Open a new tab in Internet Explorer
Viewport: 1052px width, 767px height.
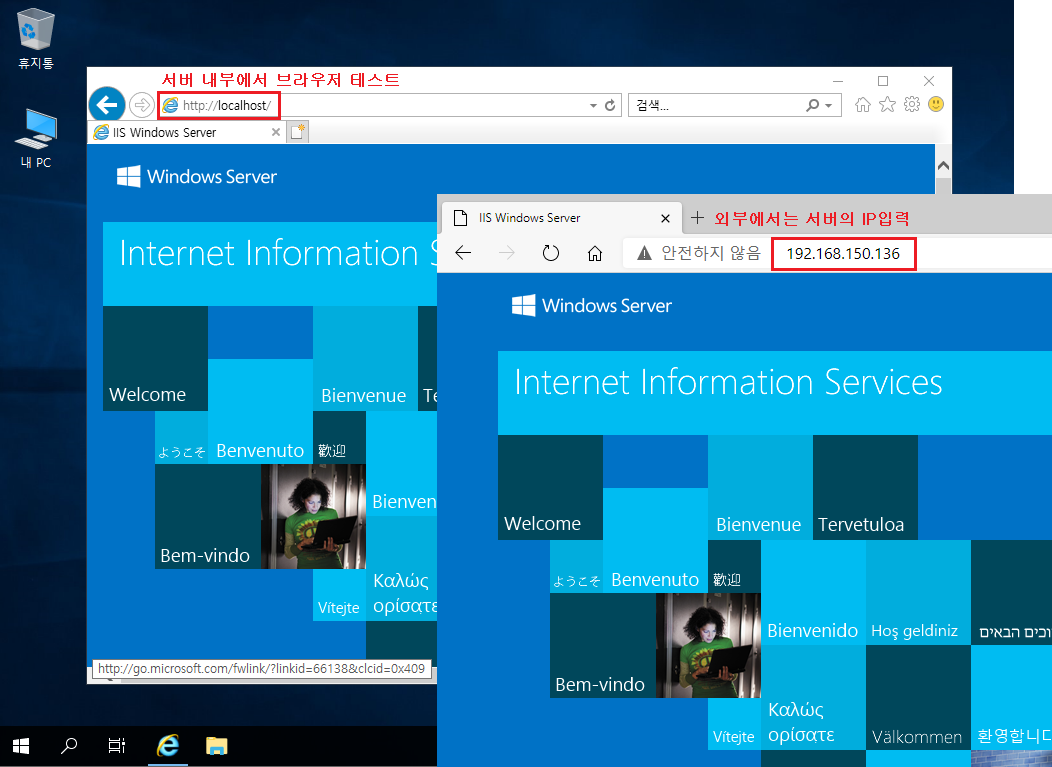pyautogui.click(x=297, y=132)
